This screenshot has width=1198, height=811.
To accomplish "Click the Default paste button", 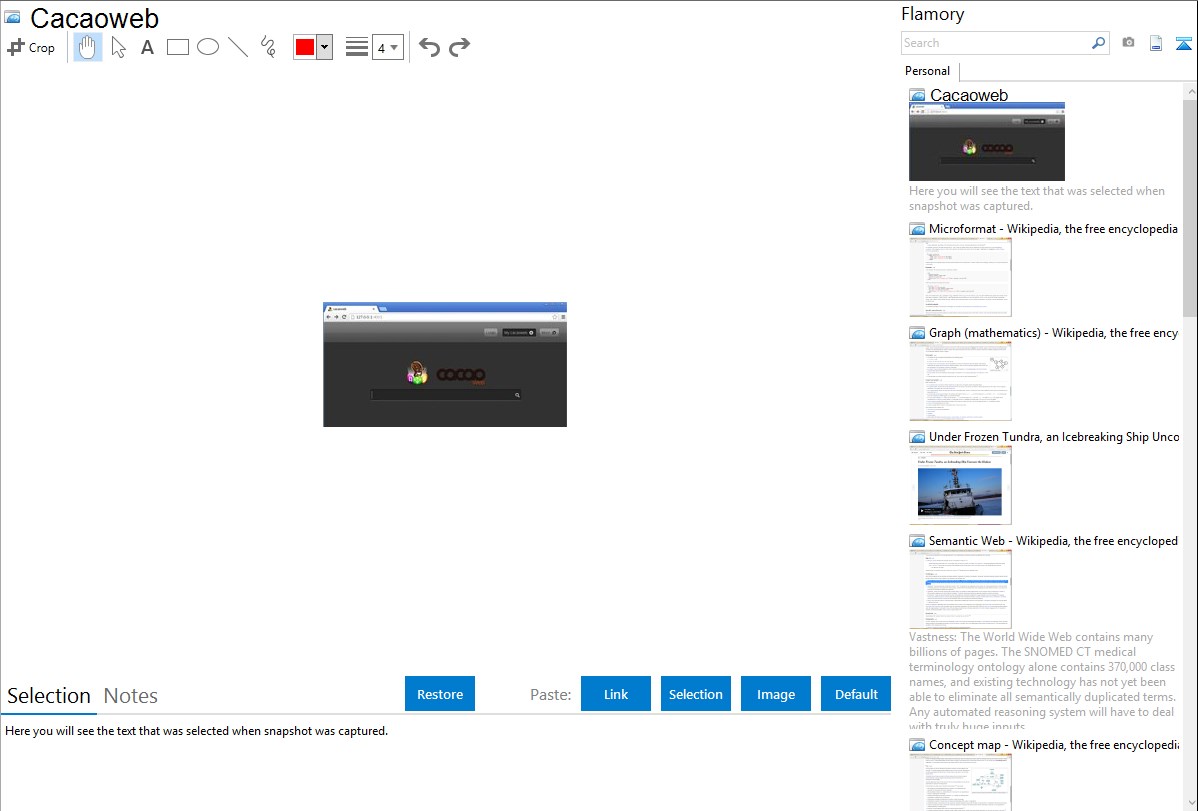I will tap(856, 694).
